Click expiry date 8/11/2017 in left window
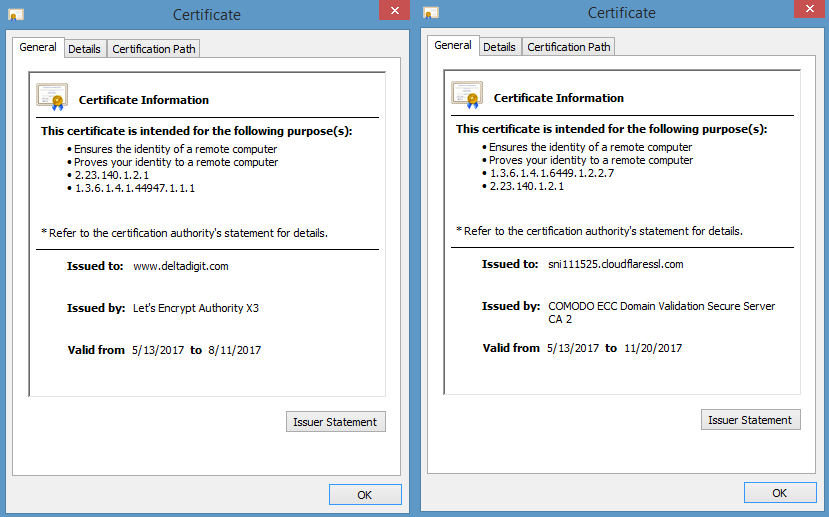 point(235,350)
